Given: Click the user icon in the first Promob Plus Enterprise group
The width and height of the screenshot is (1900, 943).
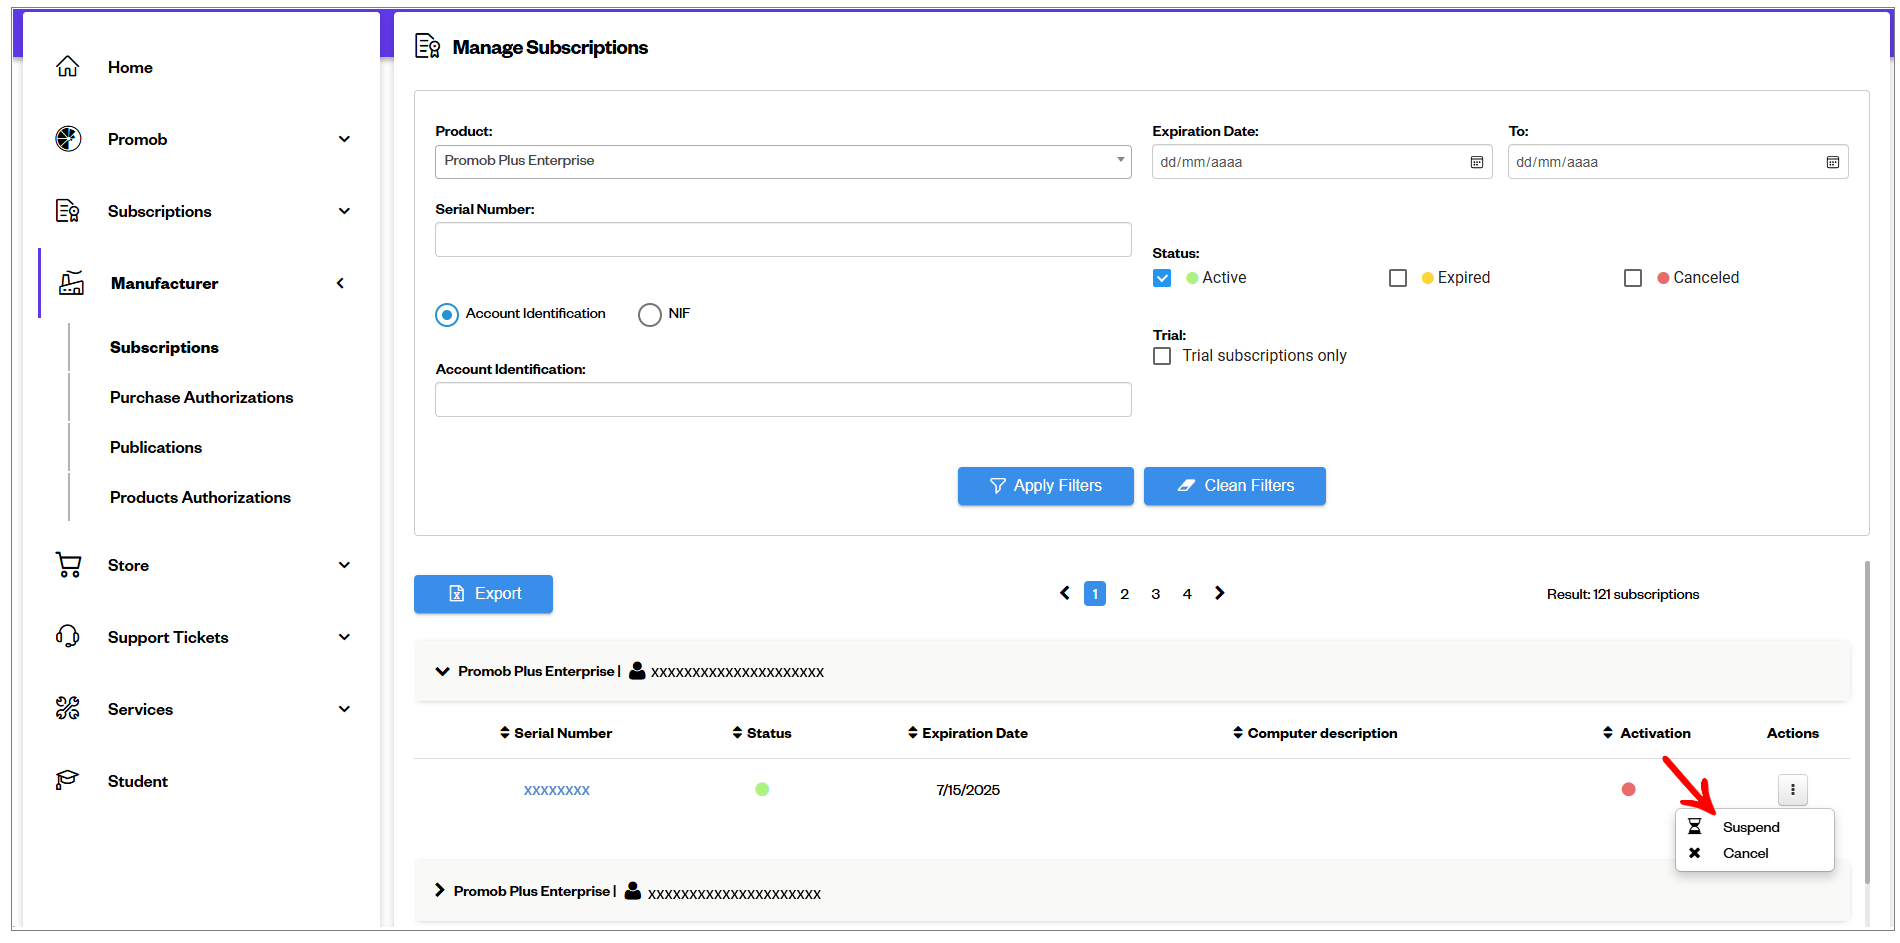Looking at the screenshot, I should tap(637, 671).
